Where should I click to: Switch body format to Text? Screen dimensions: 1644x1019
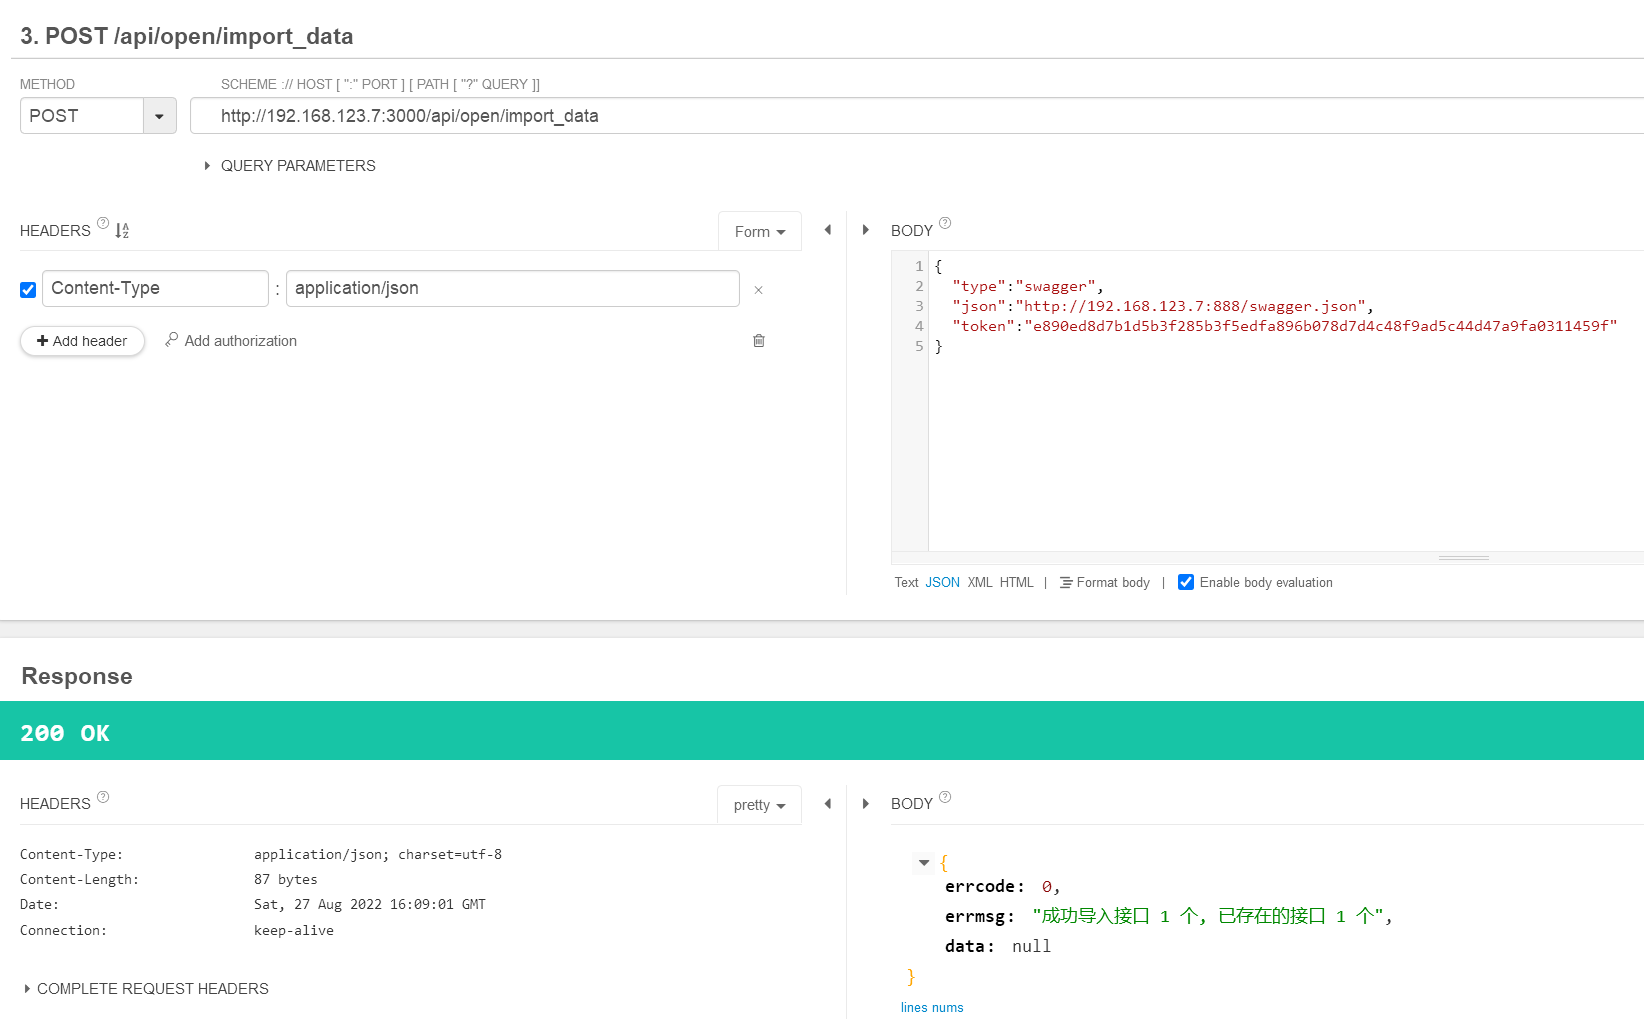pyautogui.click(x=906, y=582)
